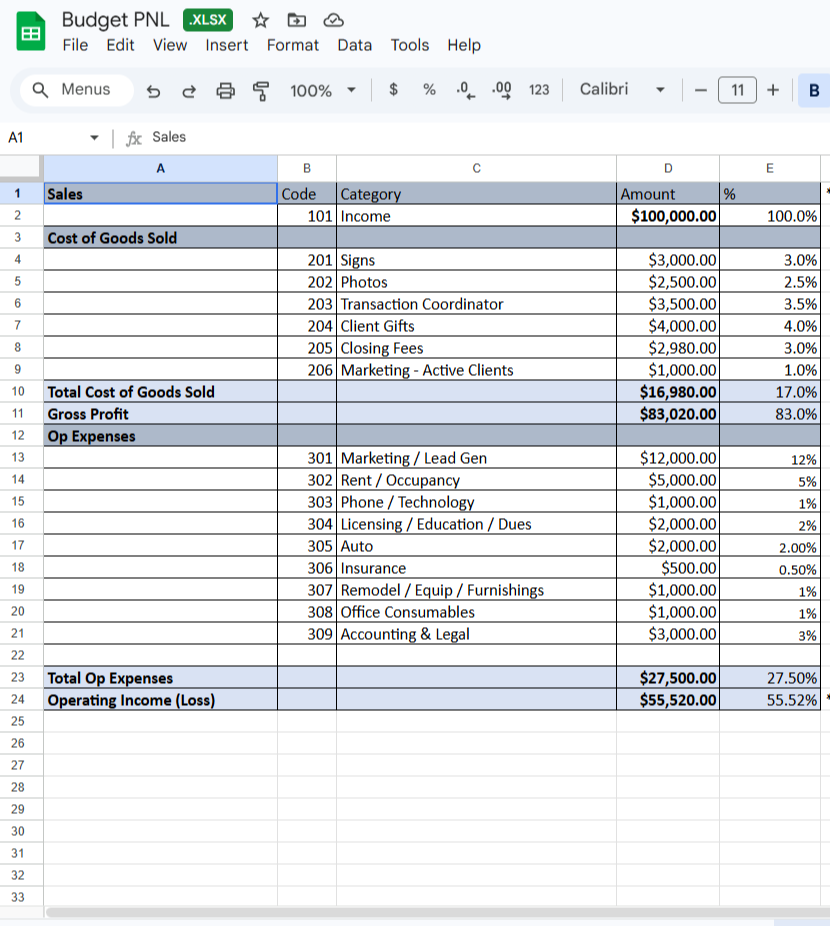
Task: Format as percent icon
Action: (x=429, y=90)
